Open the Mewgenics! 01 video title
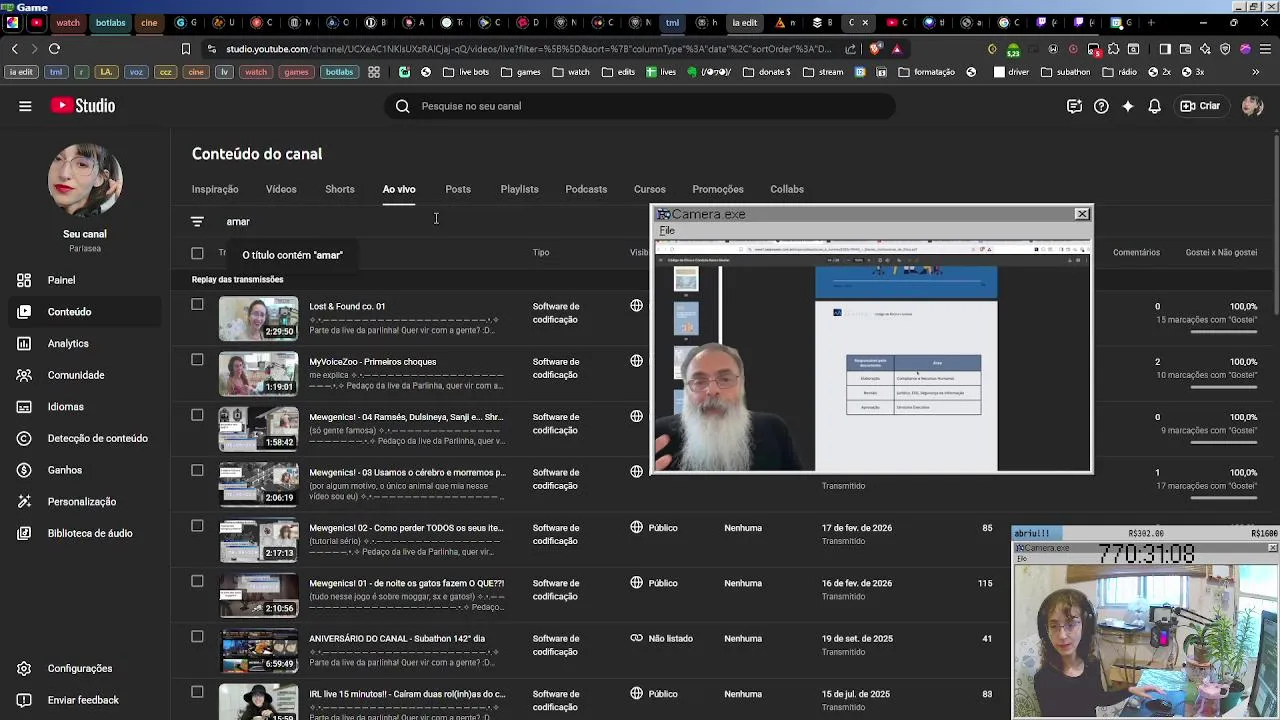This screenshot has height=720, width=1280. click(406, 583)
